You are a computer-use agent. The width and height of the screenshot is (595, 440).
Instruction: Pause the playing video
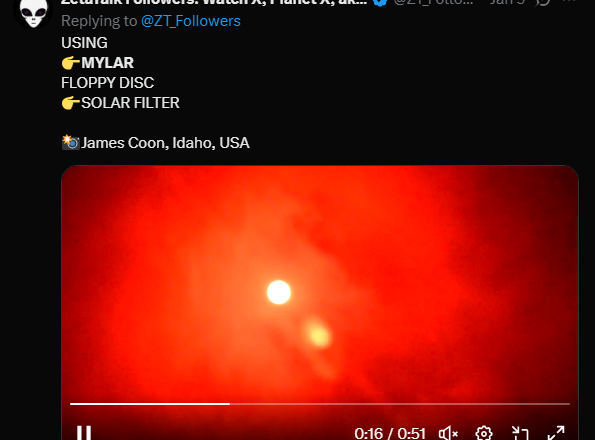click(84, 433)
